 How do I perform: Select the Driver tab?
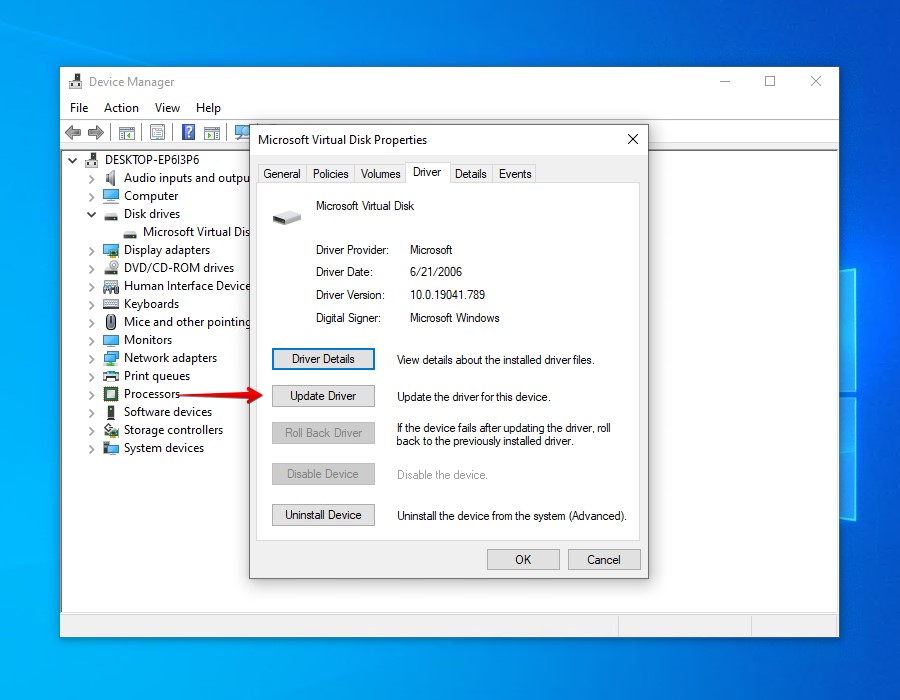pos(427,172)
